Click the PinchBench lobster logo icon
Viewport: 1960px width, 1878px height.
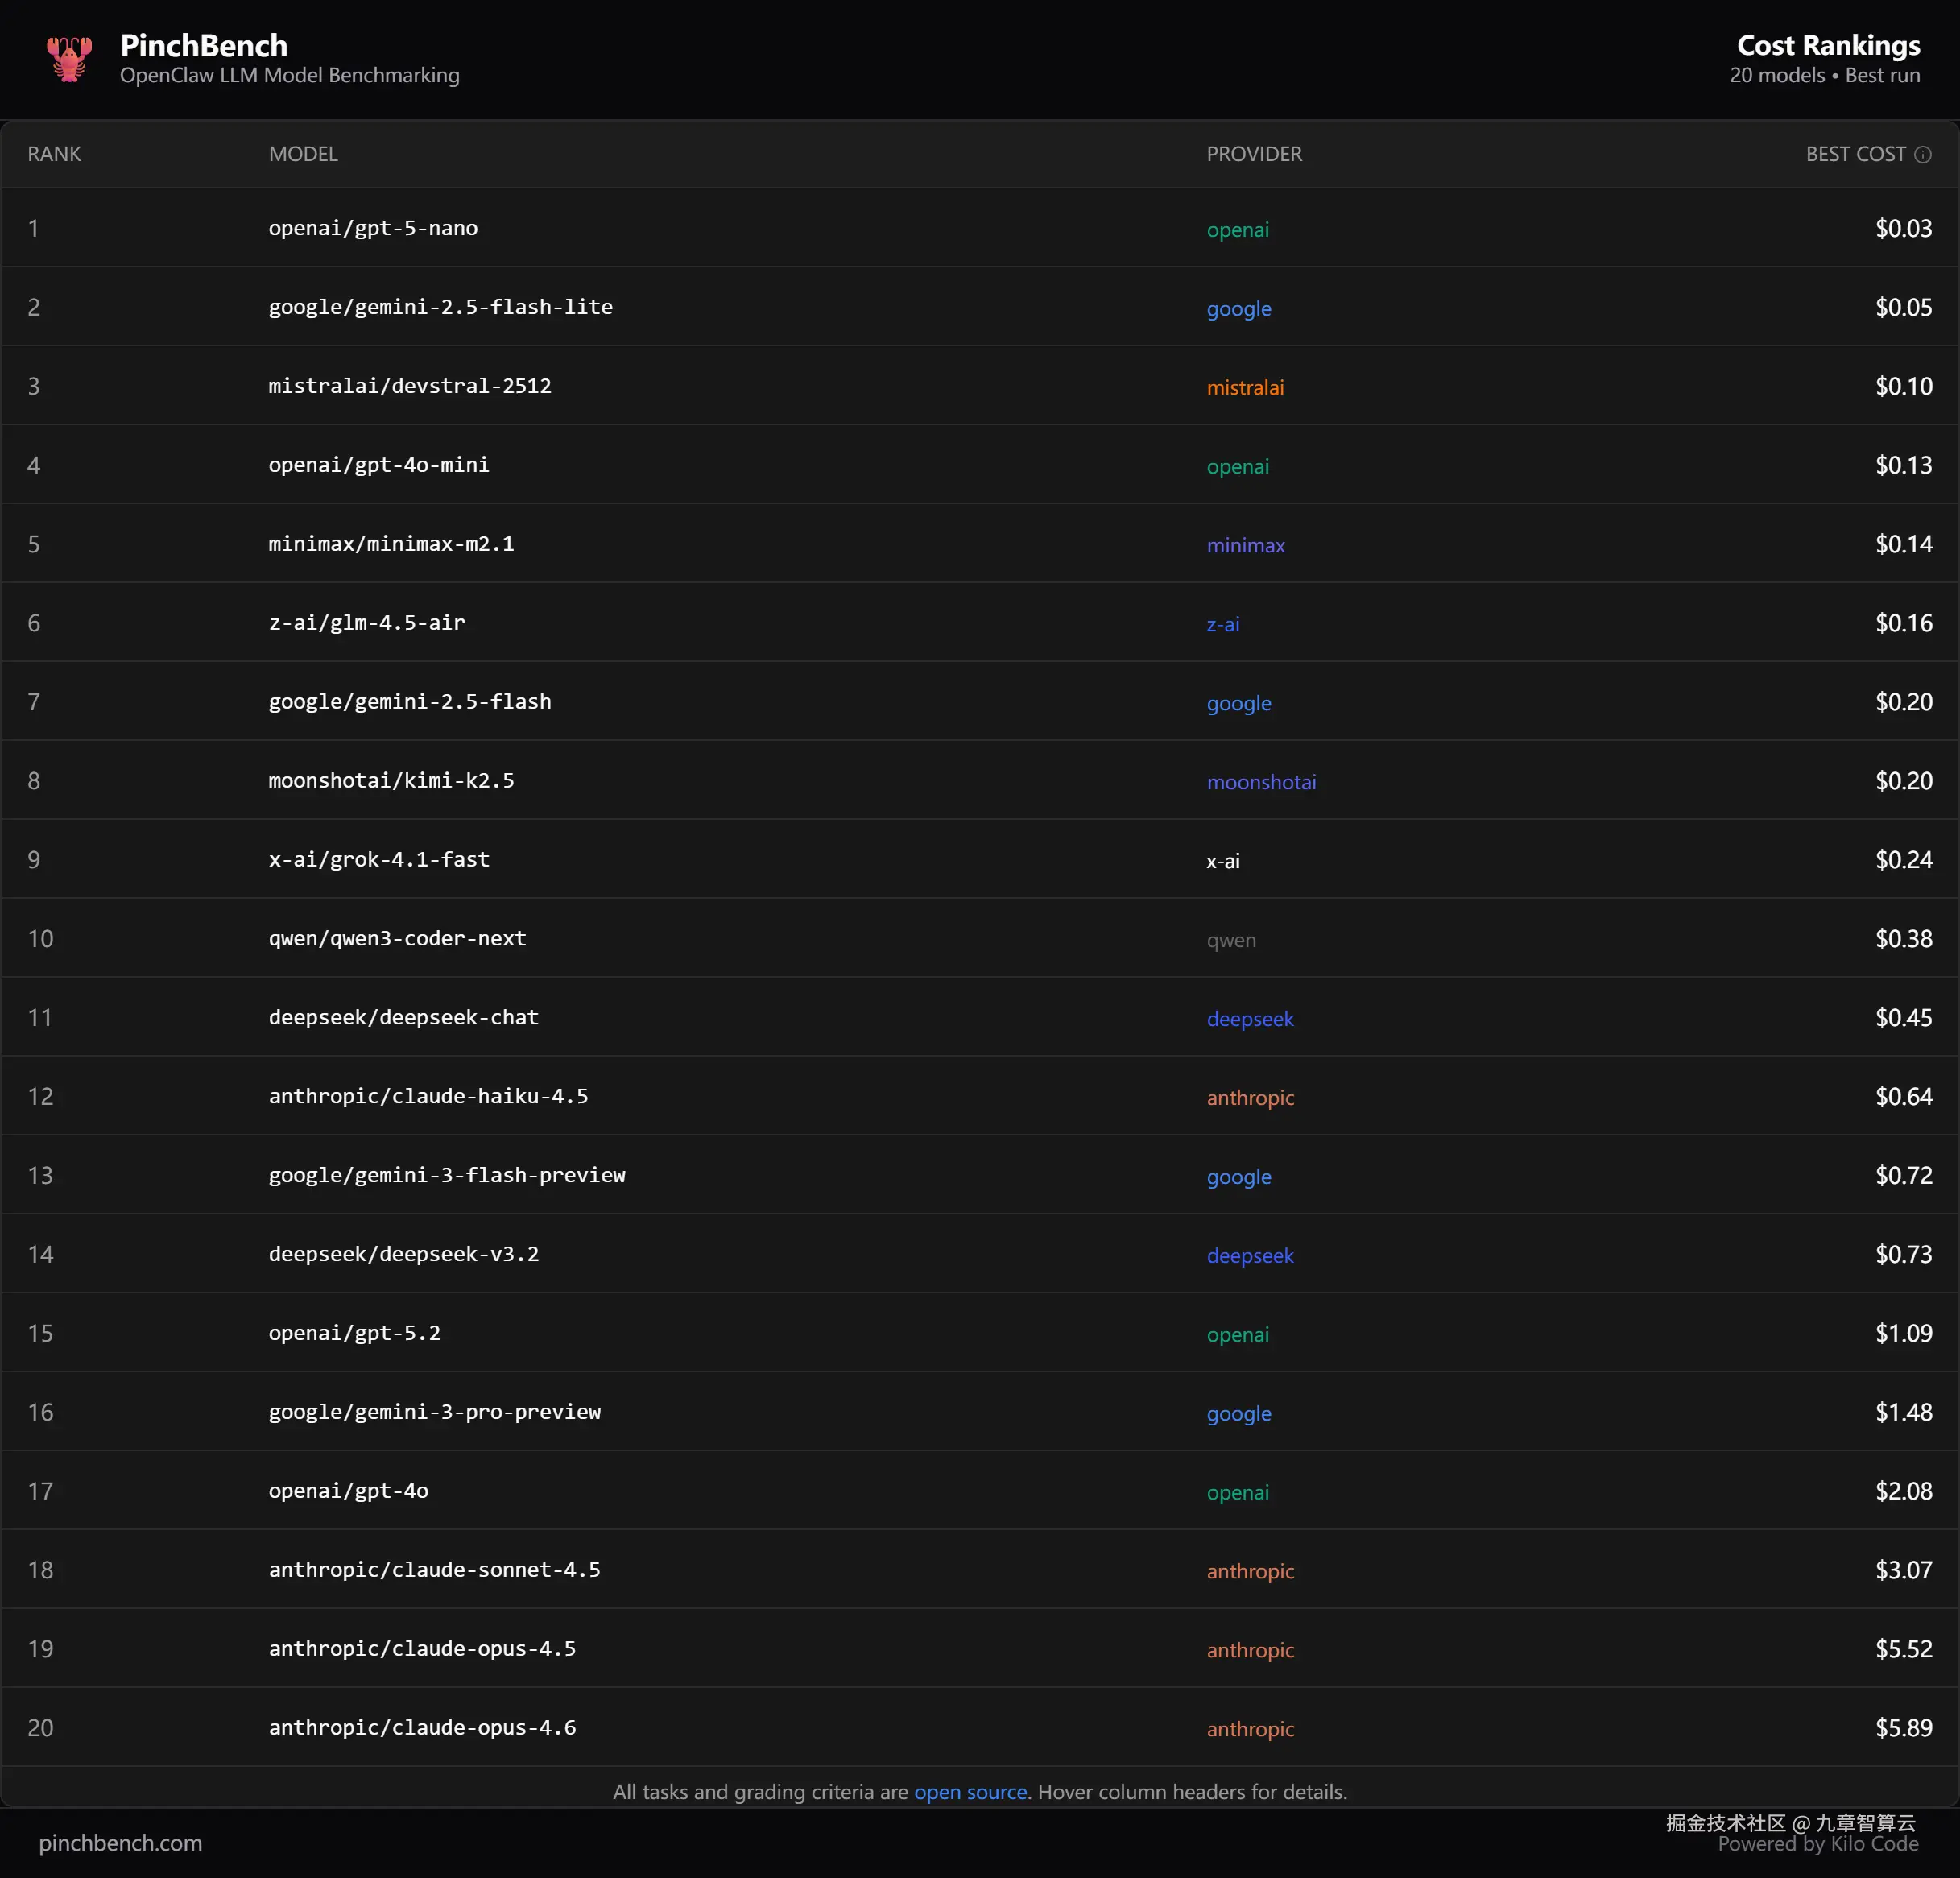tap(69, 59)
